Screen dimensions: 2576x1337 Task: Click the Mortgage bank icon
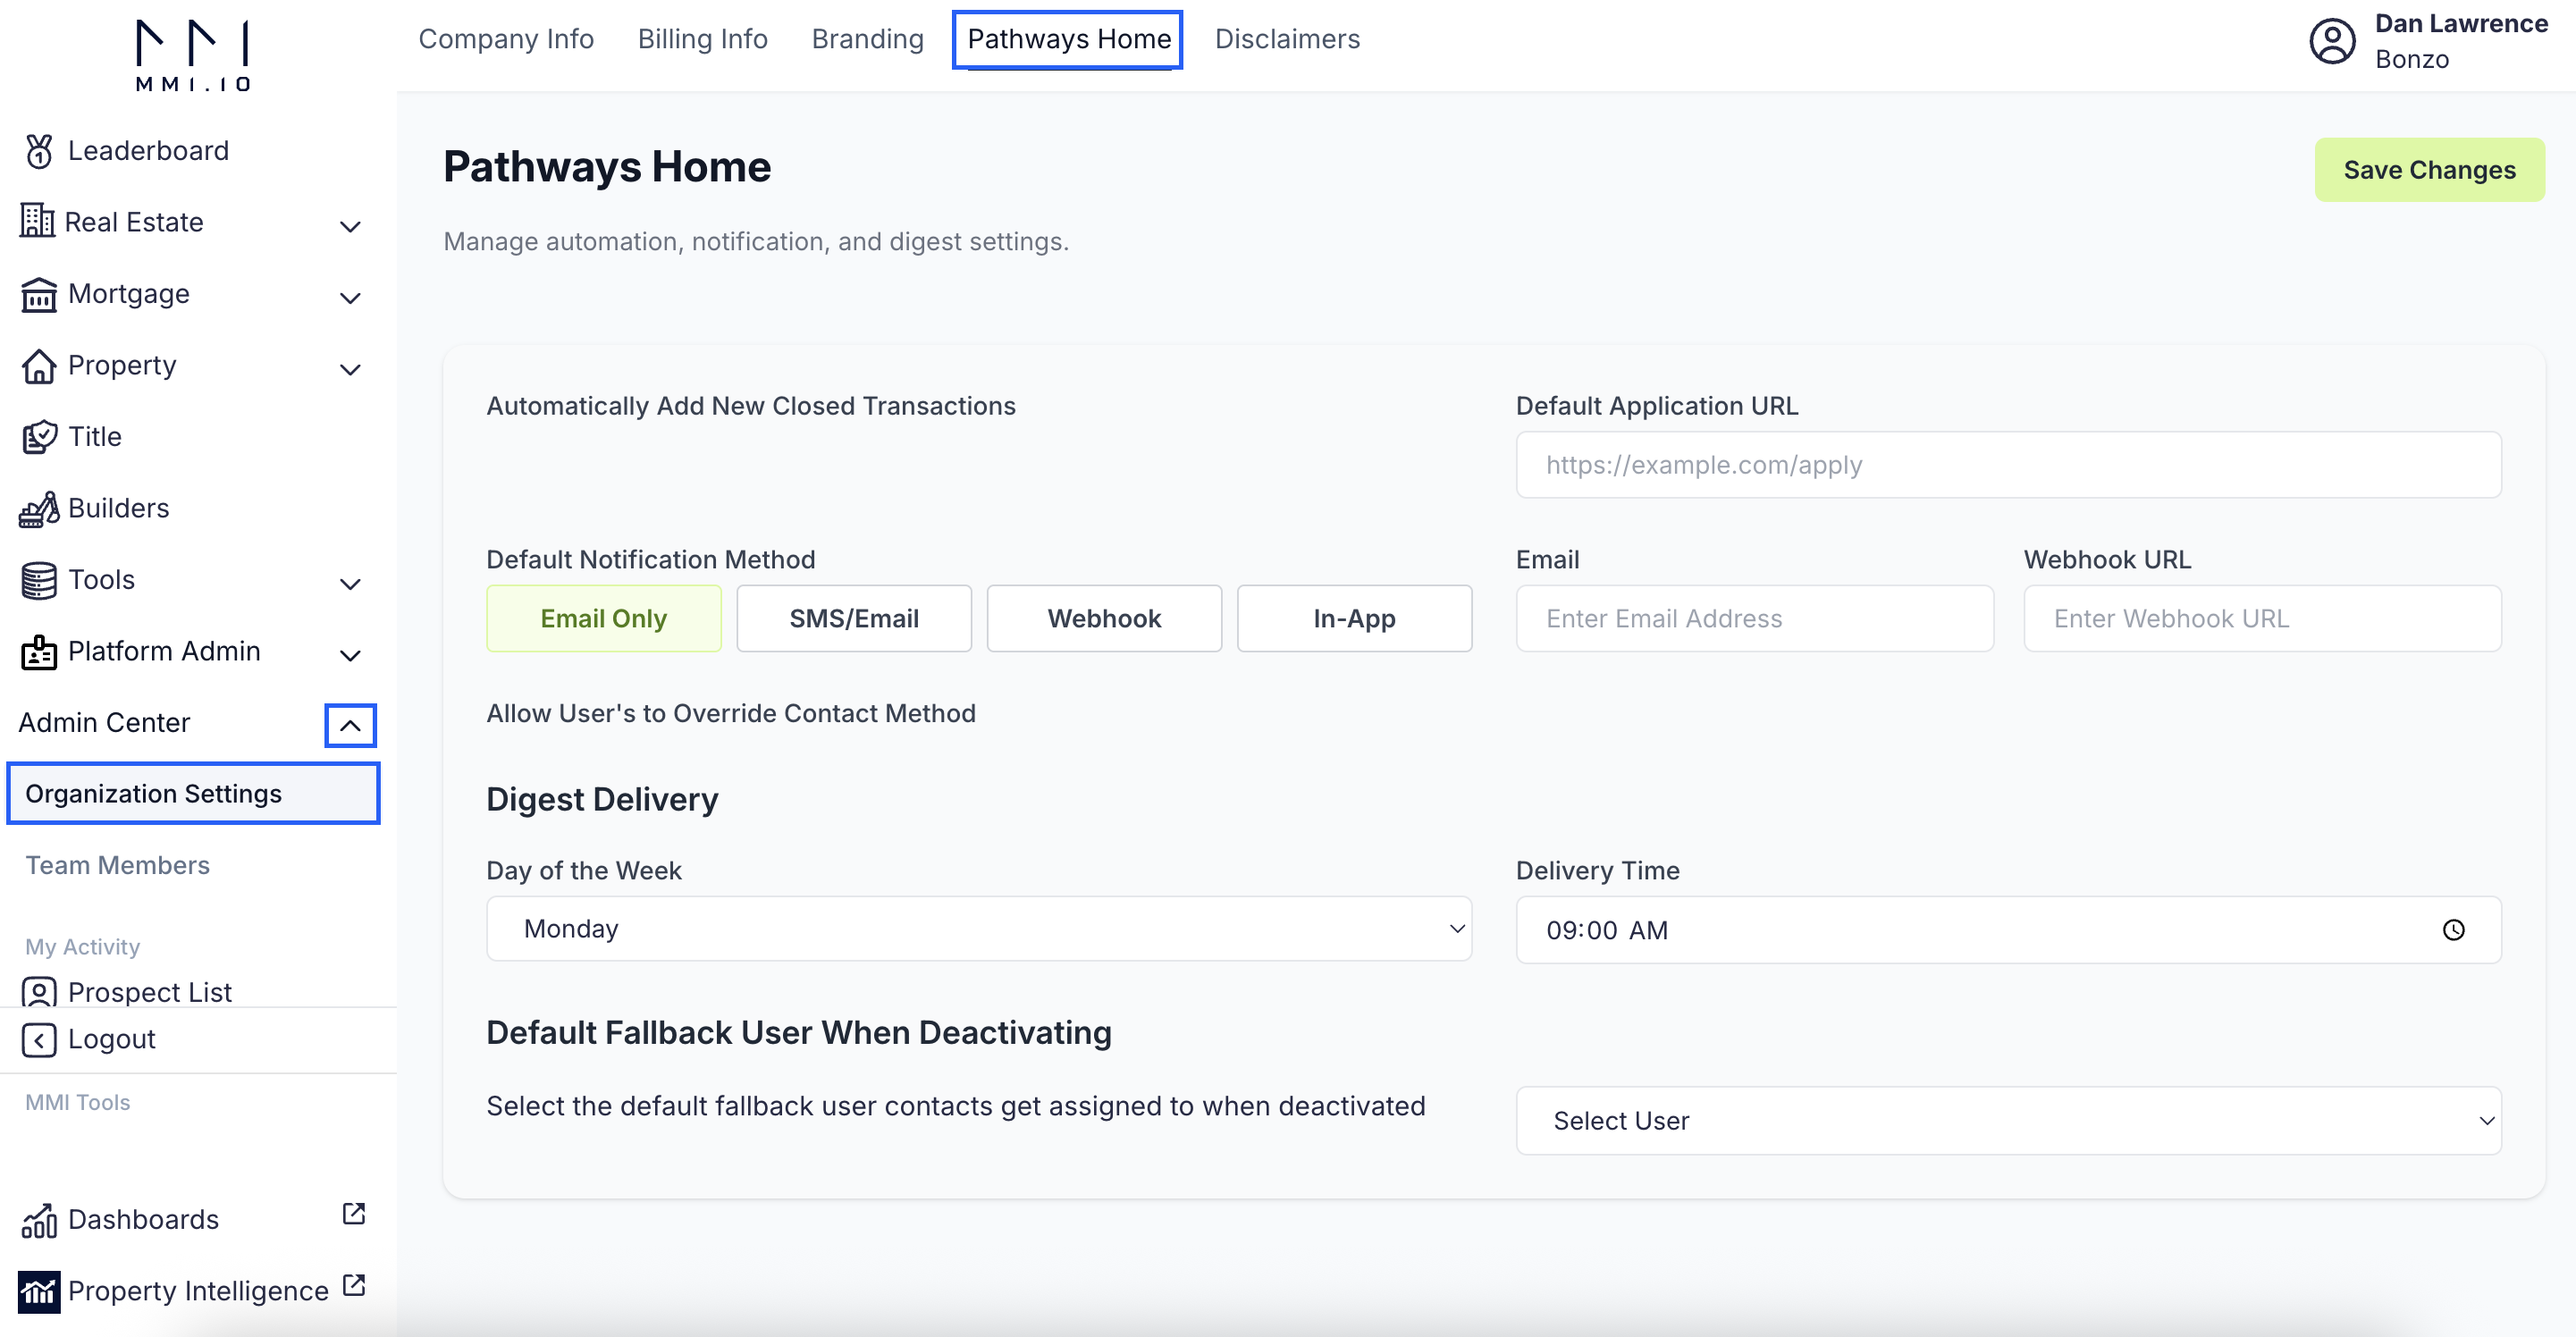[39, 294]
